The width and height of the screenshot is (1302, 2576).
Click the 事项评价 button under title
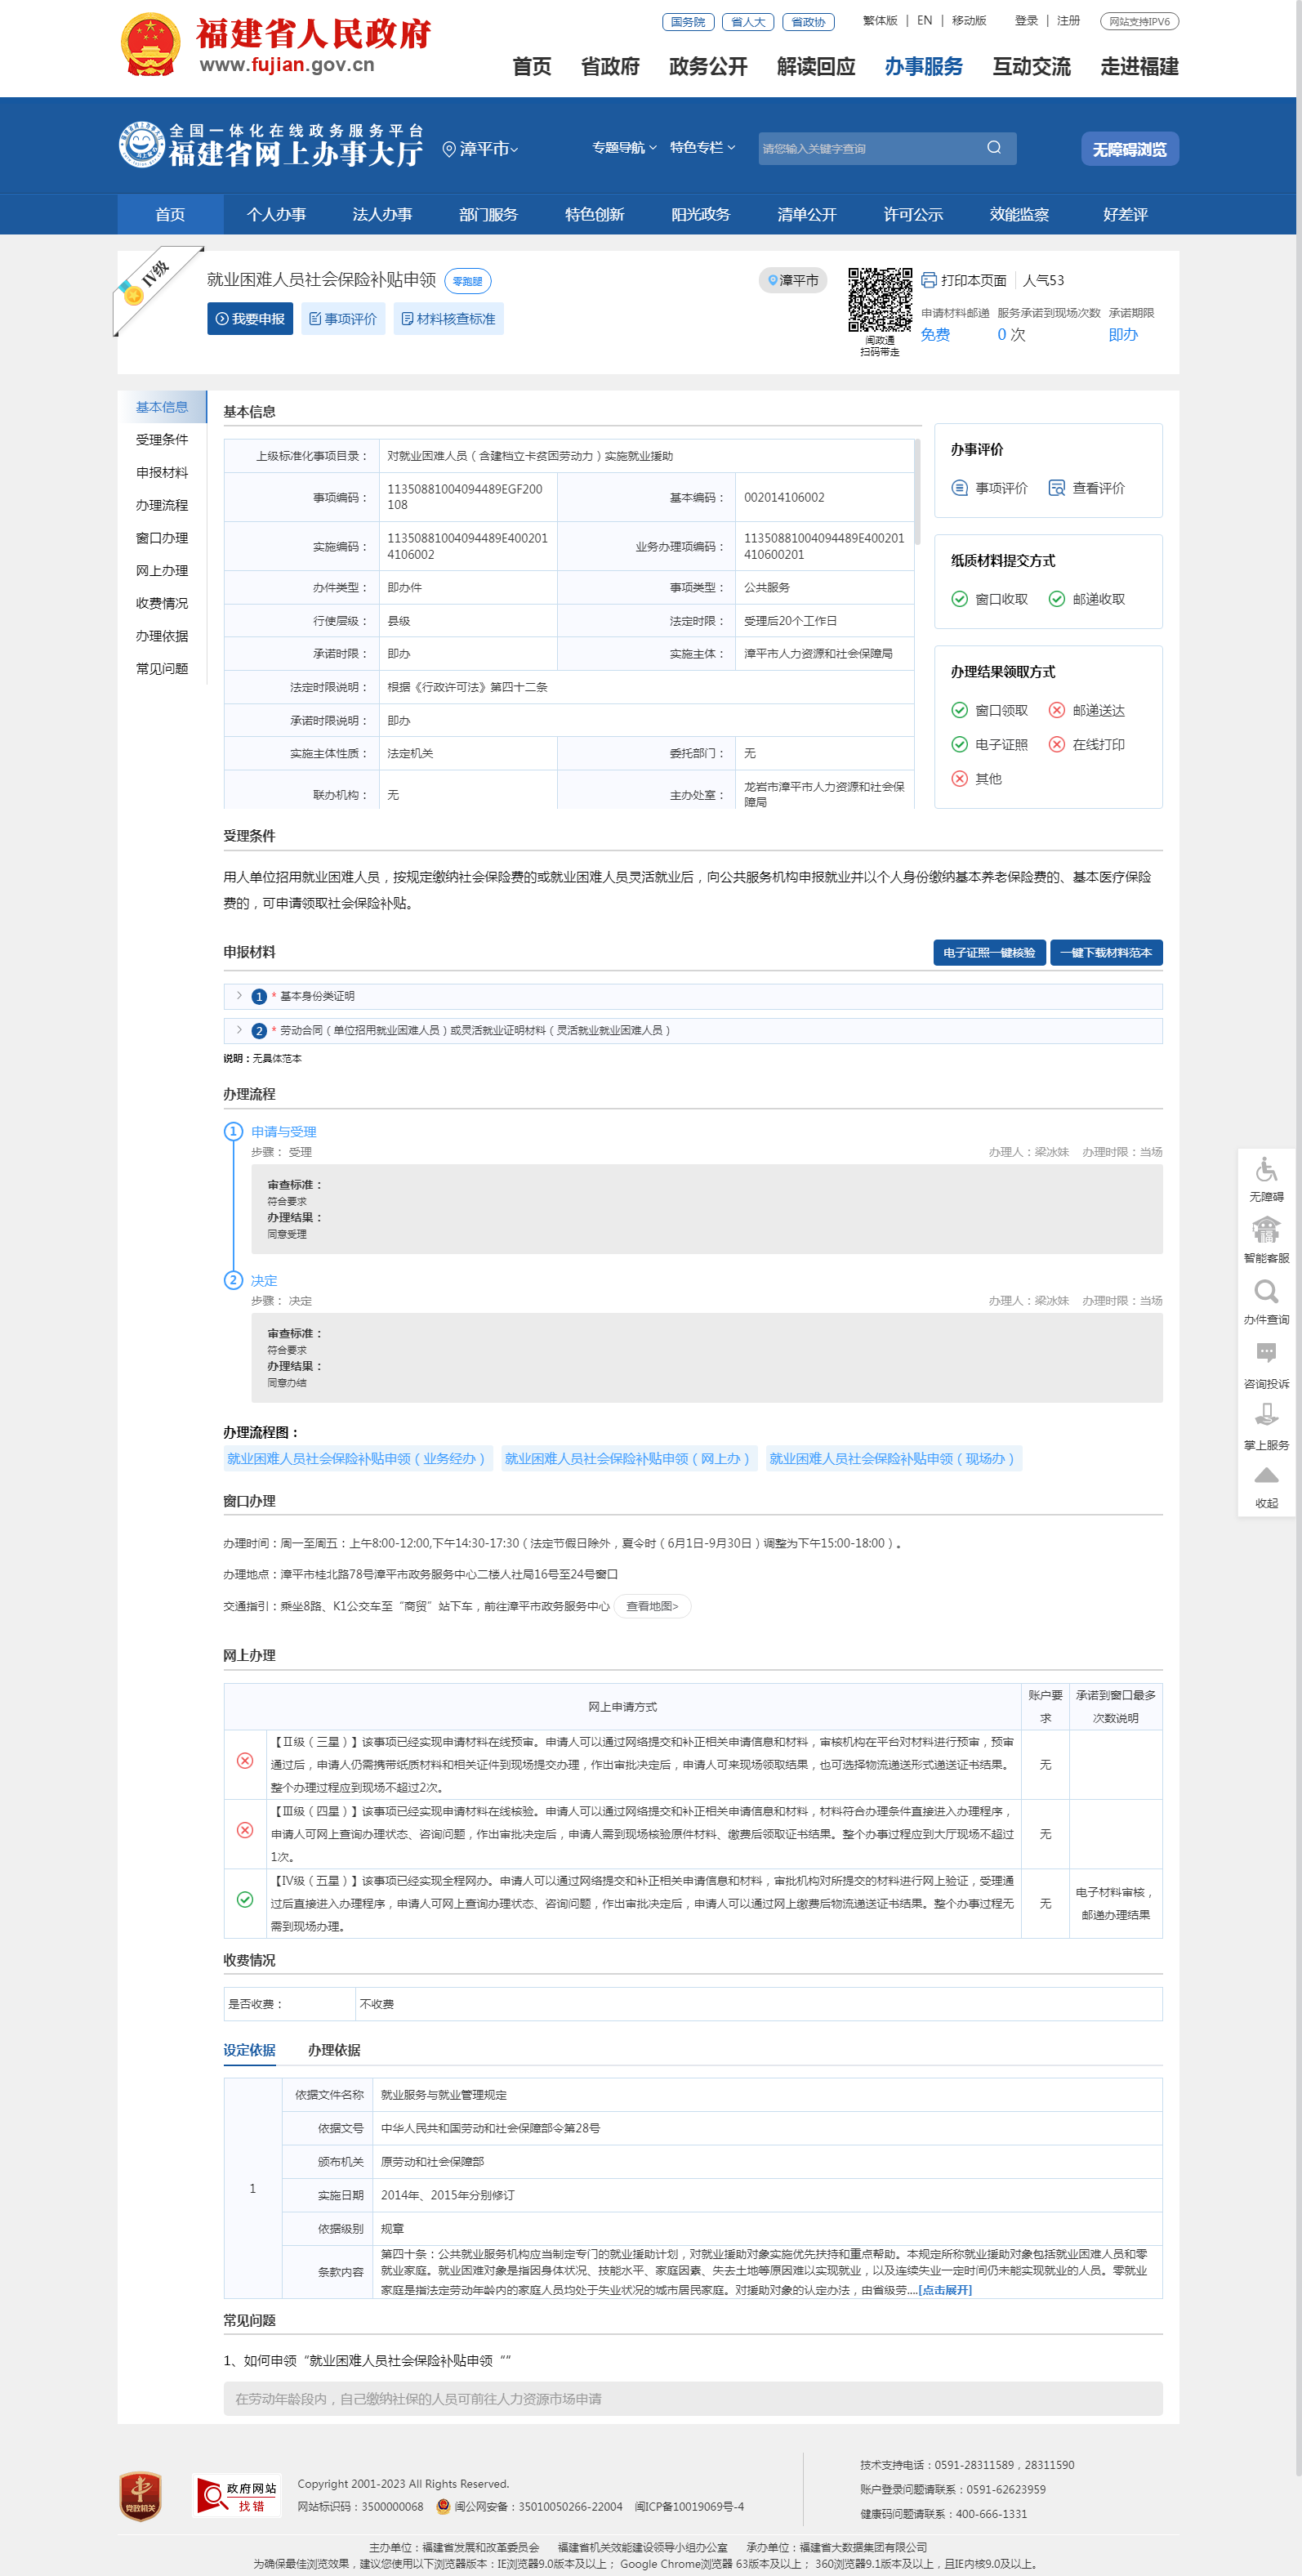(x=343, y=319)
